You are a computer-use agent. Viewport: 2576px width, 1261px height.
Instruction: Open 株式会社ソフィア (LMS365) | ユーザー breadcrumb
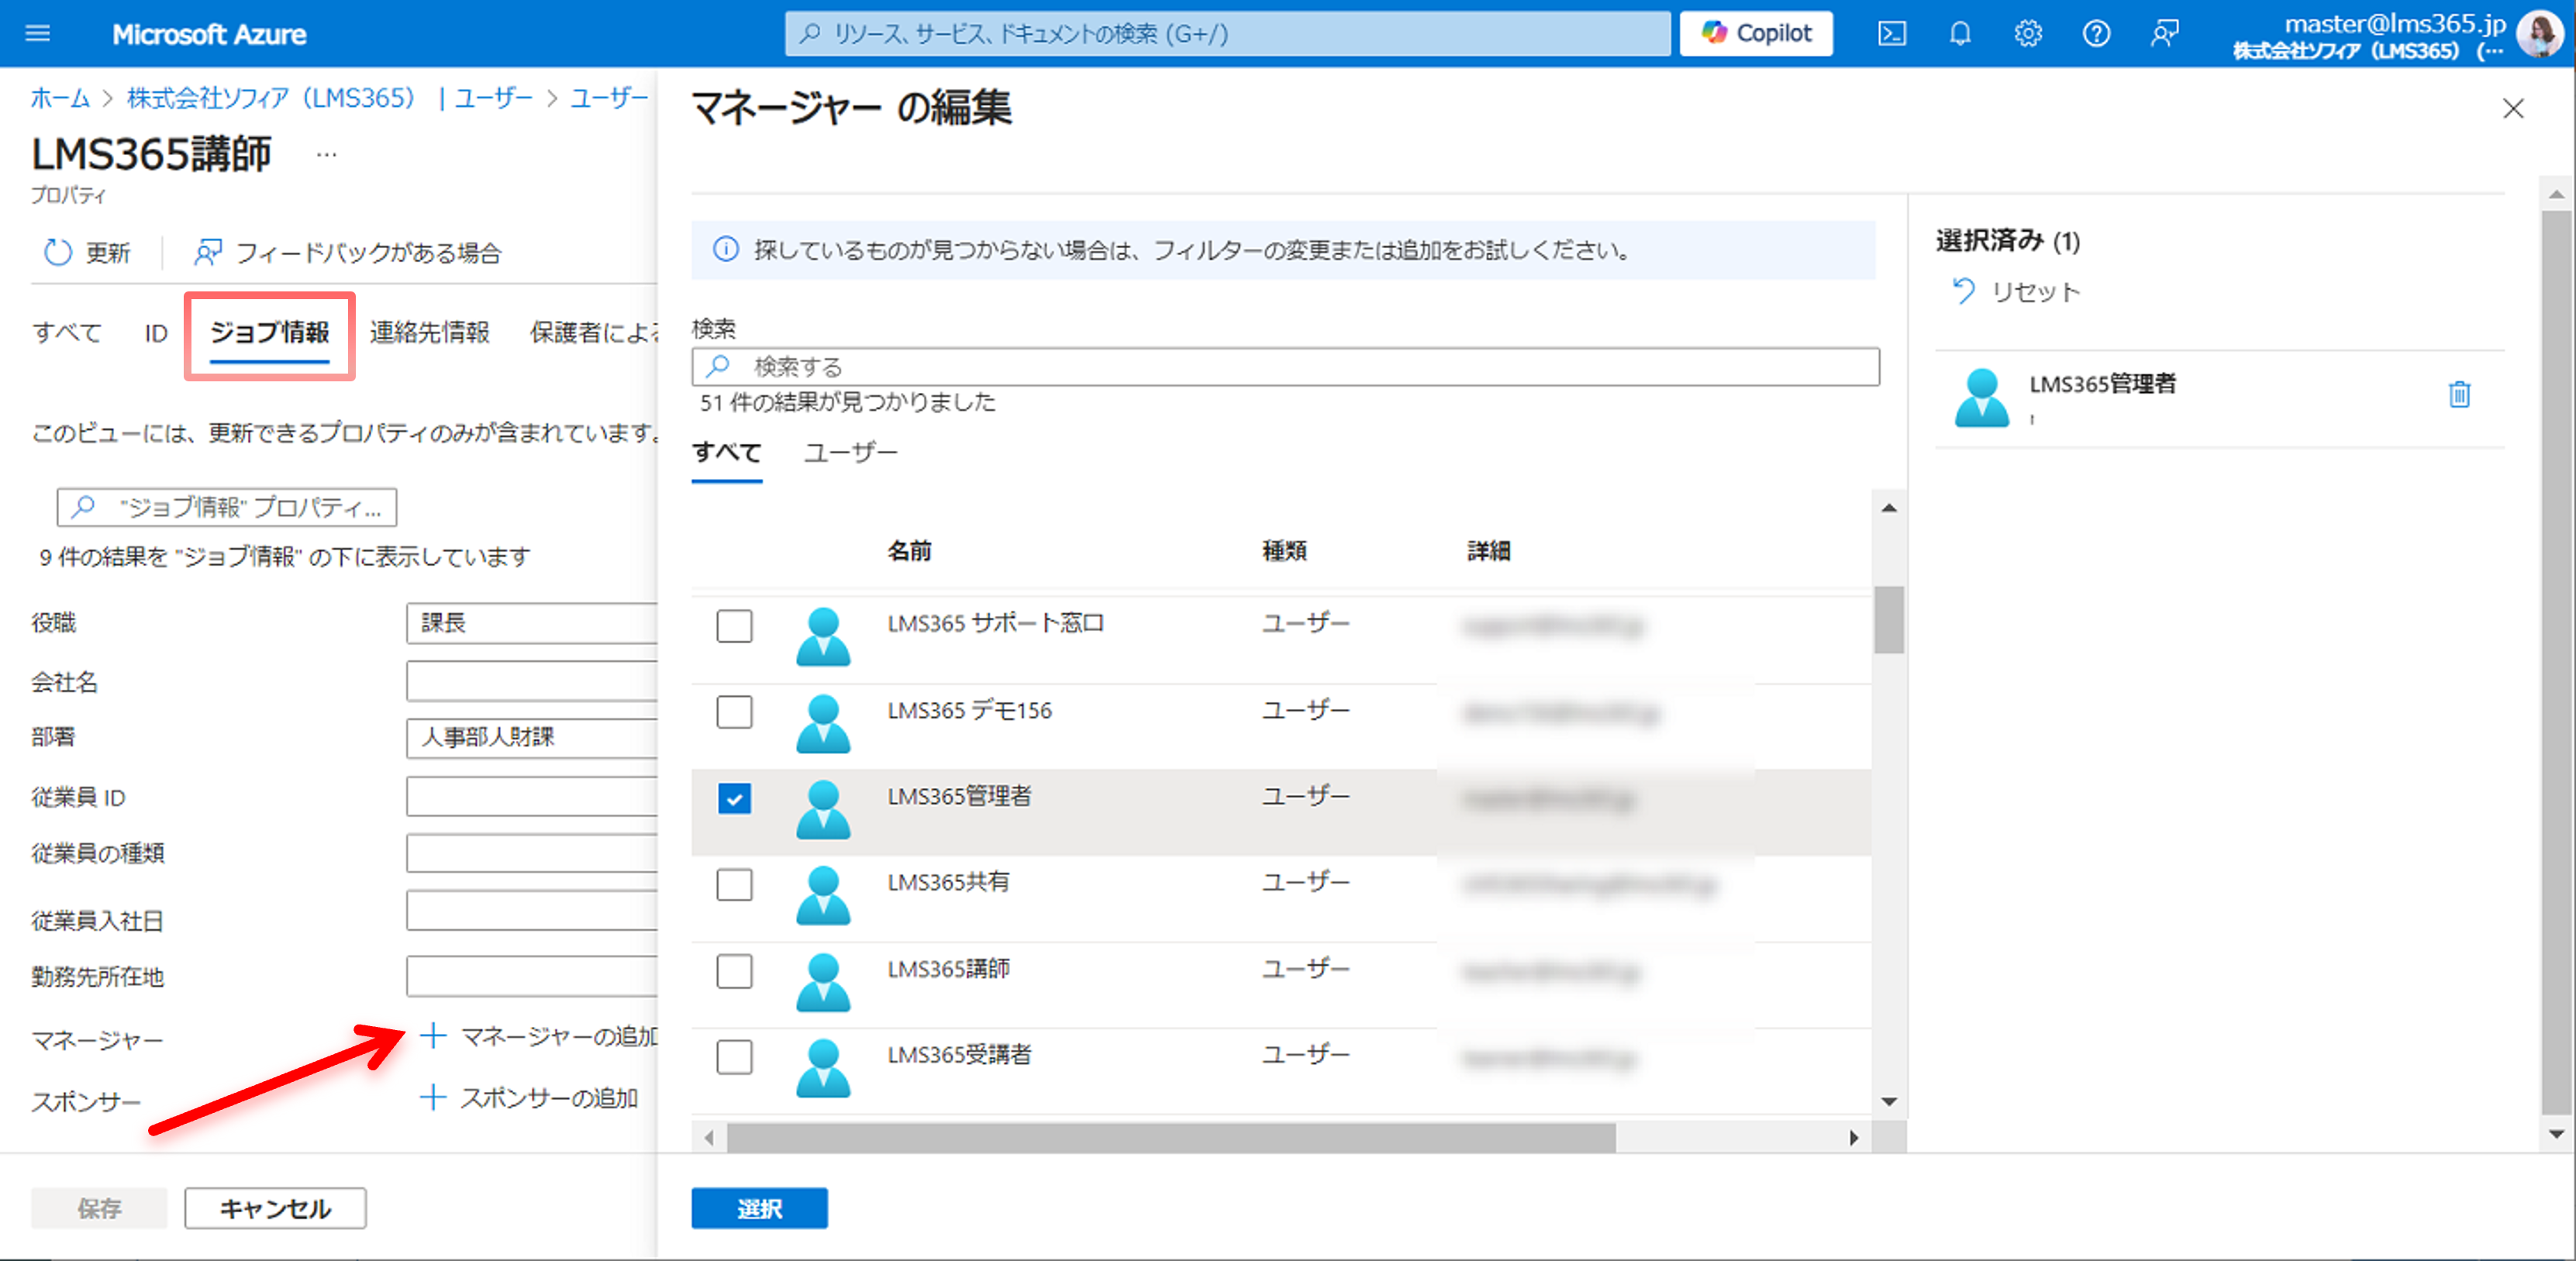coord(330,97)
